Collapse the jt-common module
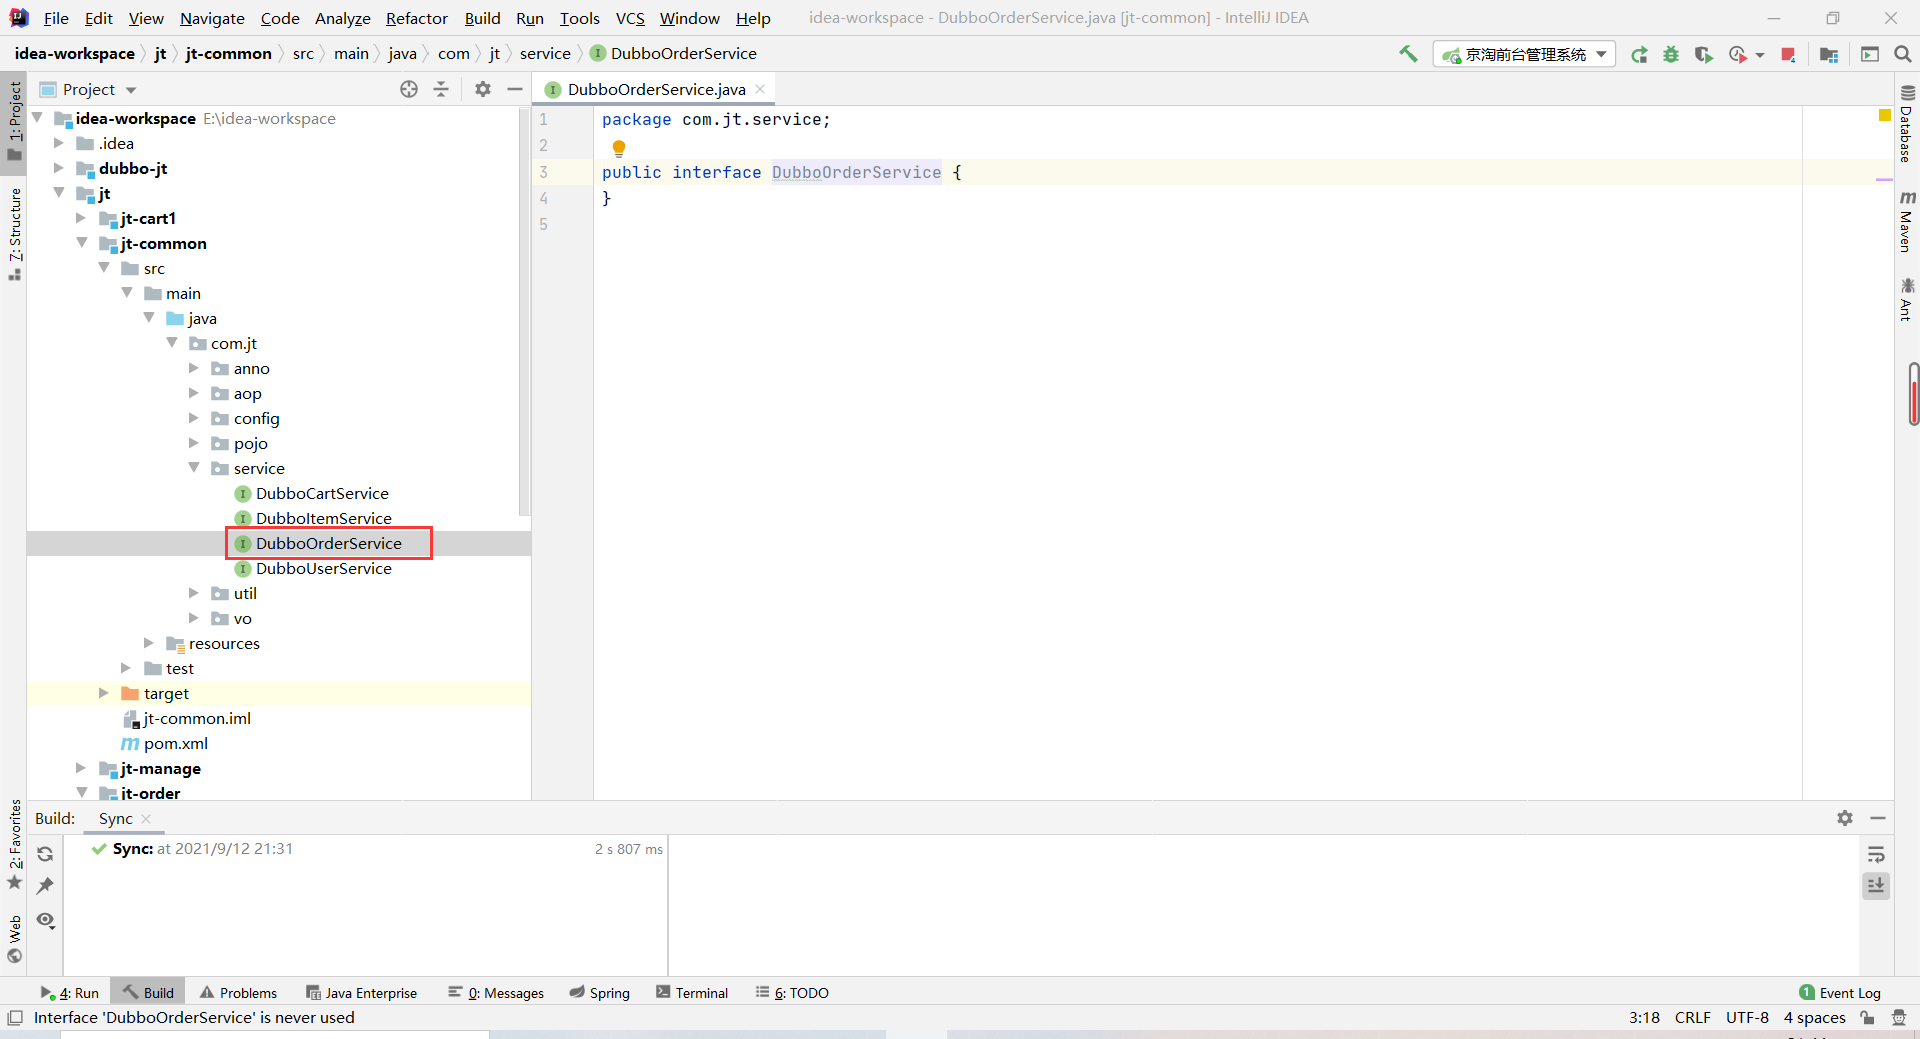Viewport: 1920px width, 1039px height. pyautogui.click(x=81, y=243)
